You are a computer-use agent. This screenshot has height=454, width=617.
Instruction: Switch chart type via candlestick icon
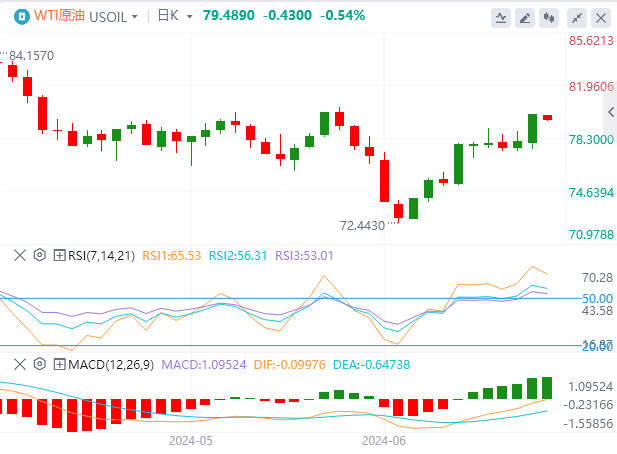tap(549, 18)
